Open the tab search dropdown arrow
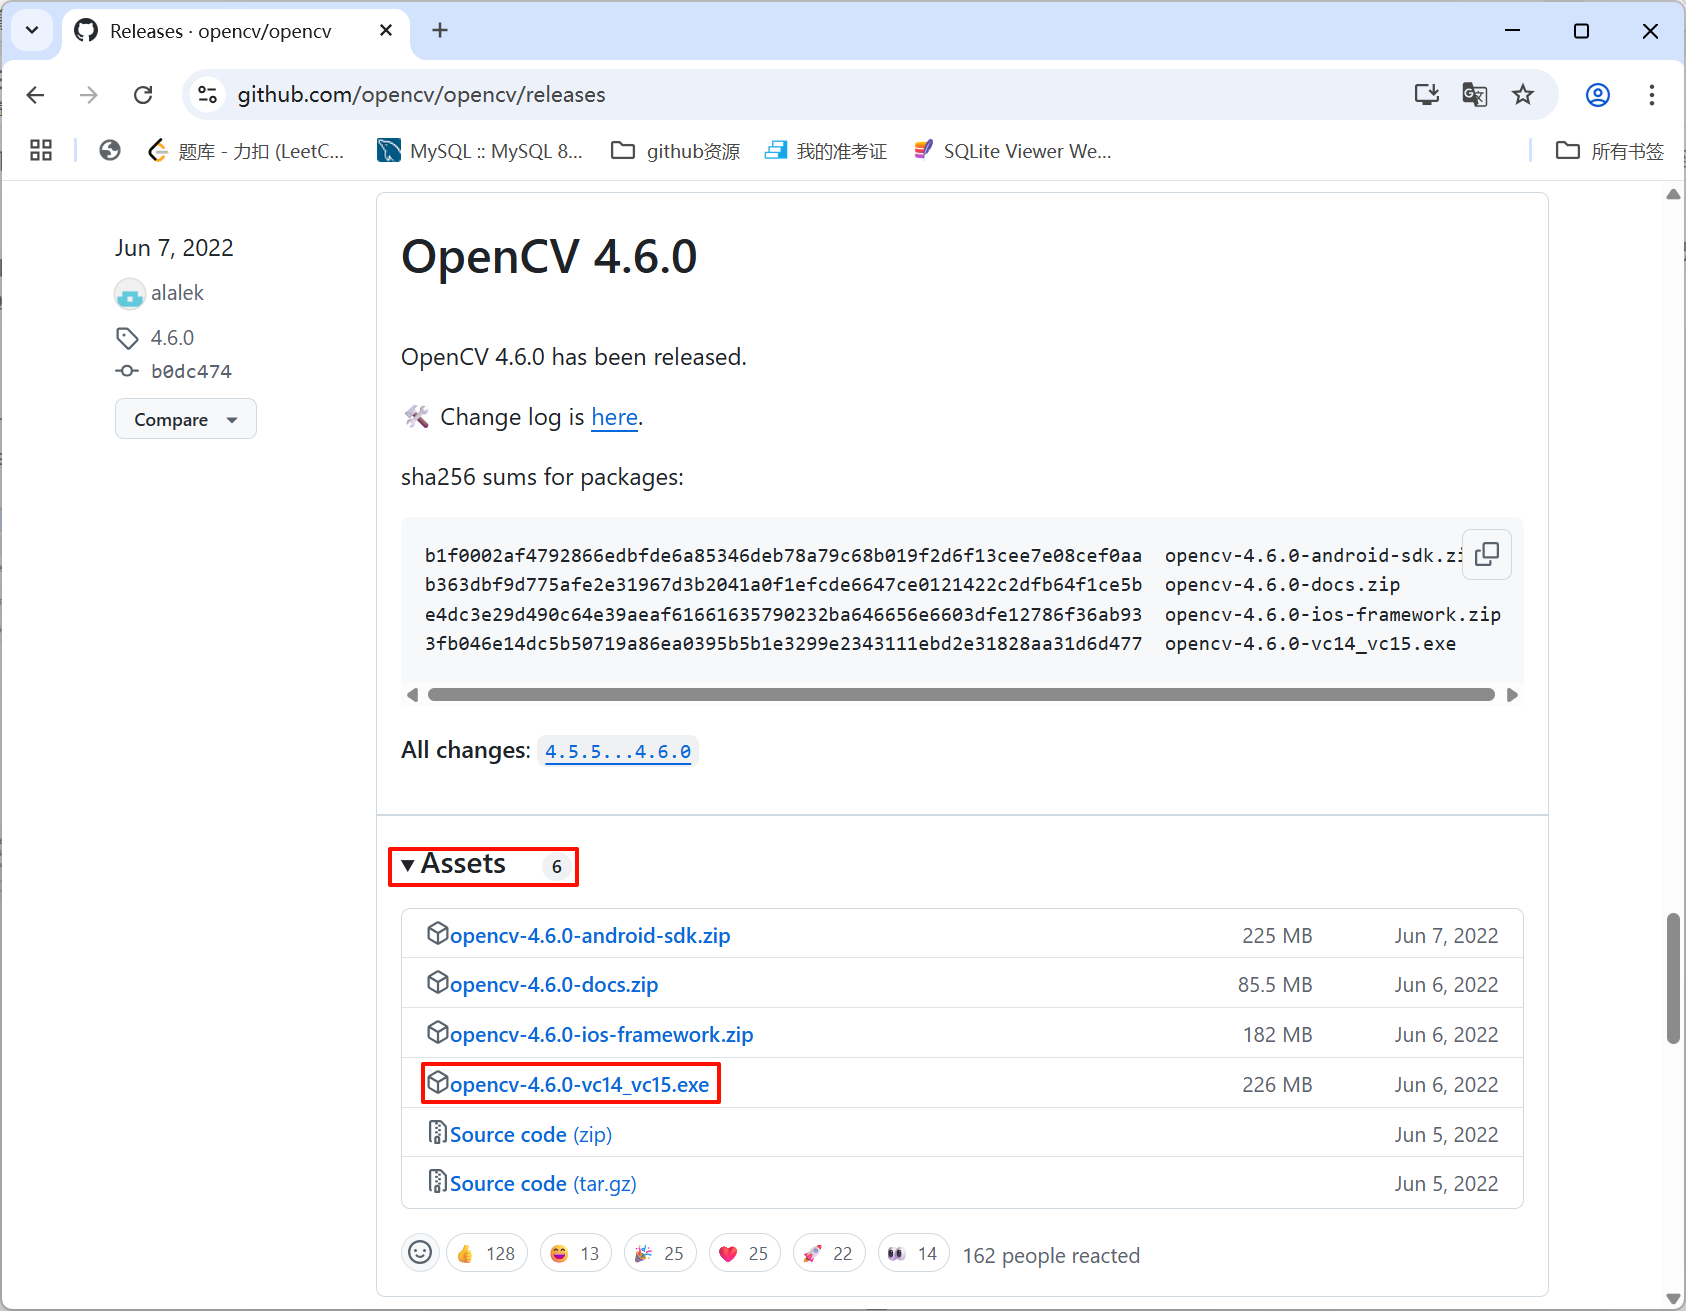 [x=32, y=31]
